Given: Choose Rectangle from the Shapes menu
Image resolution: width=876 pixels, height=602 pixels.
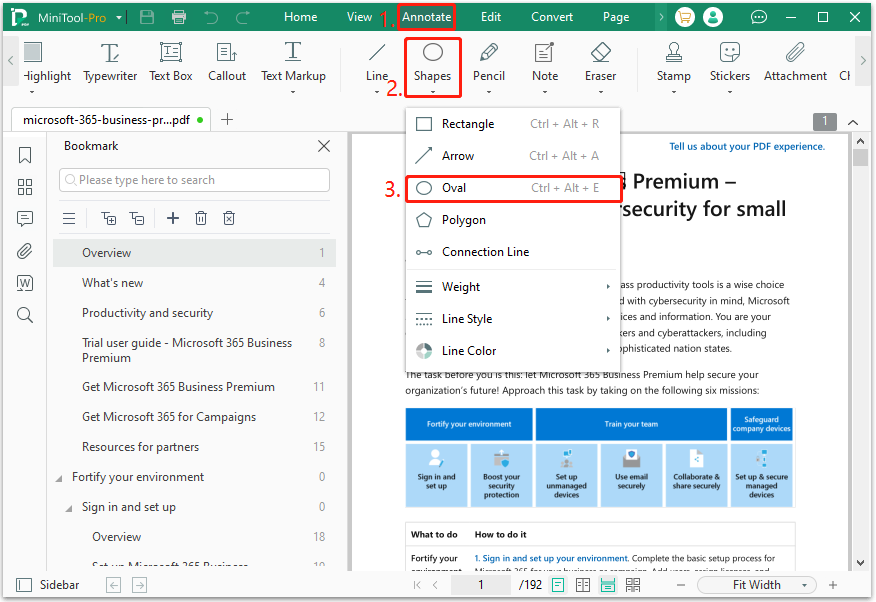Looking at the screenshot, I should click(x=513, y=124).
